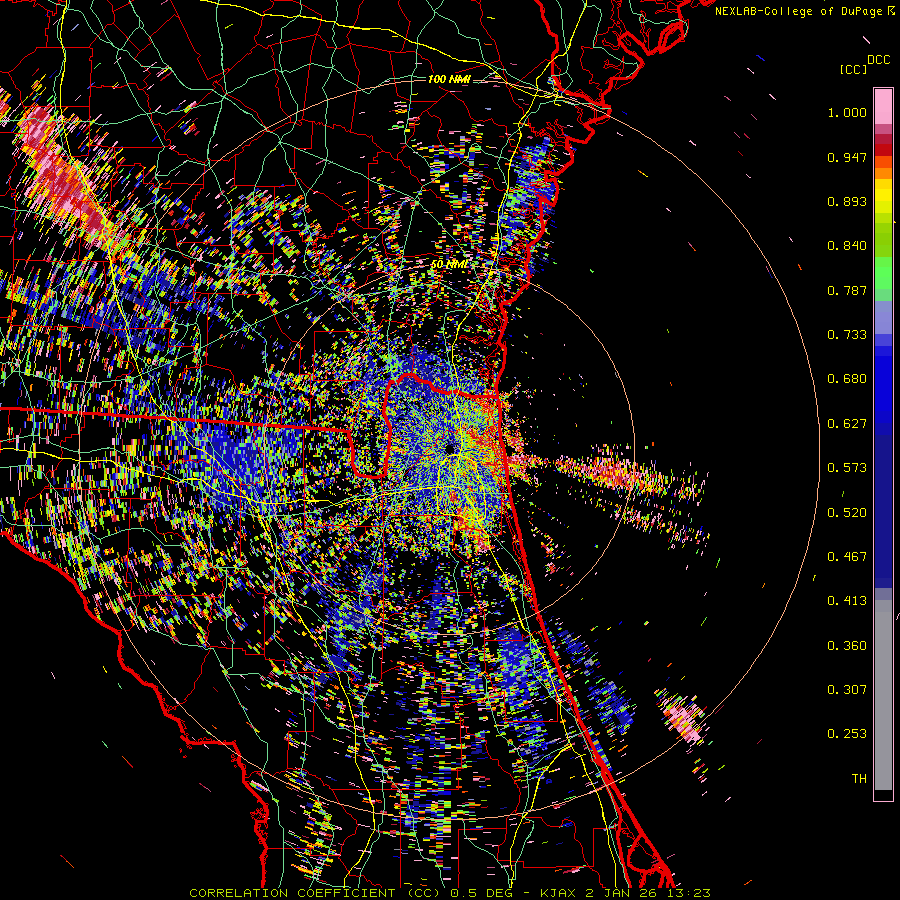Click the 0.253 legend value

click(847, 734)
